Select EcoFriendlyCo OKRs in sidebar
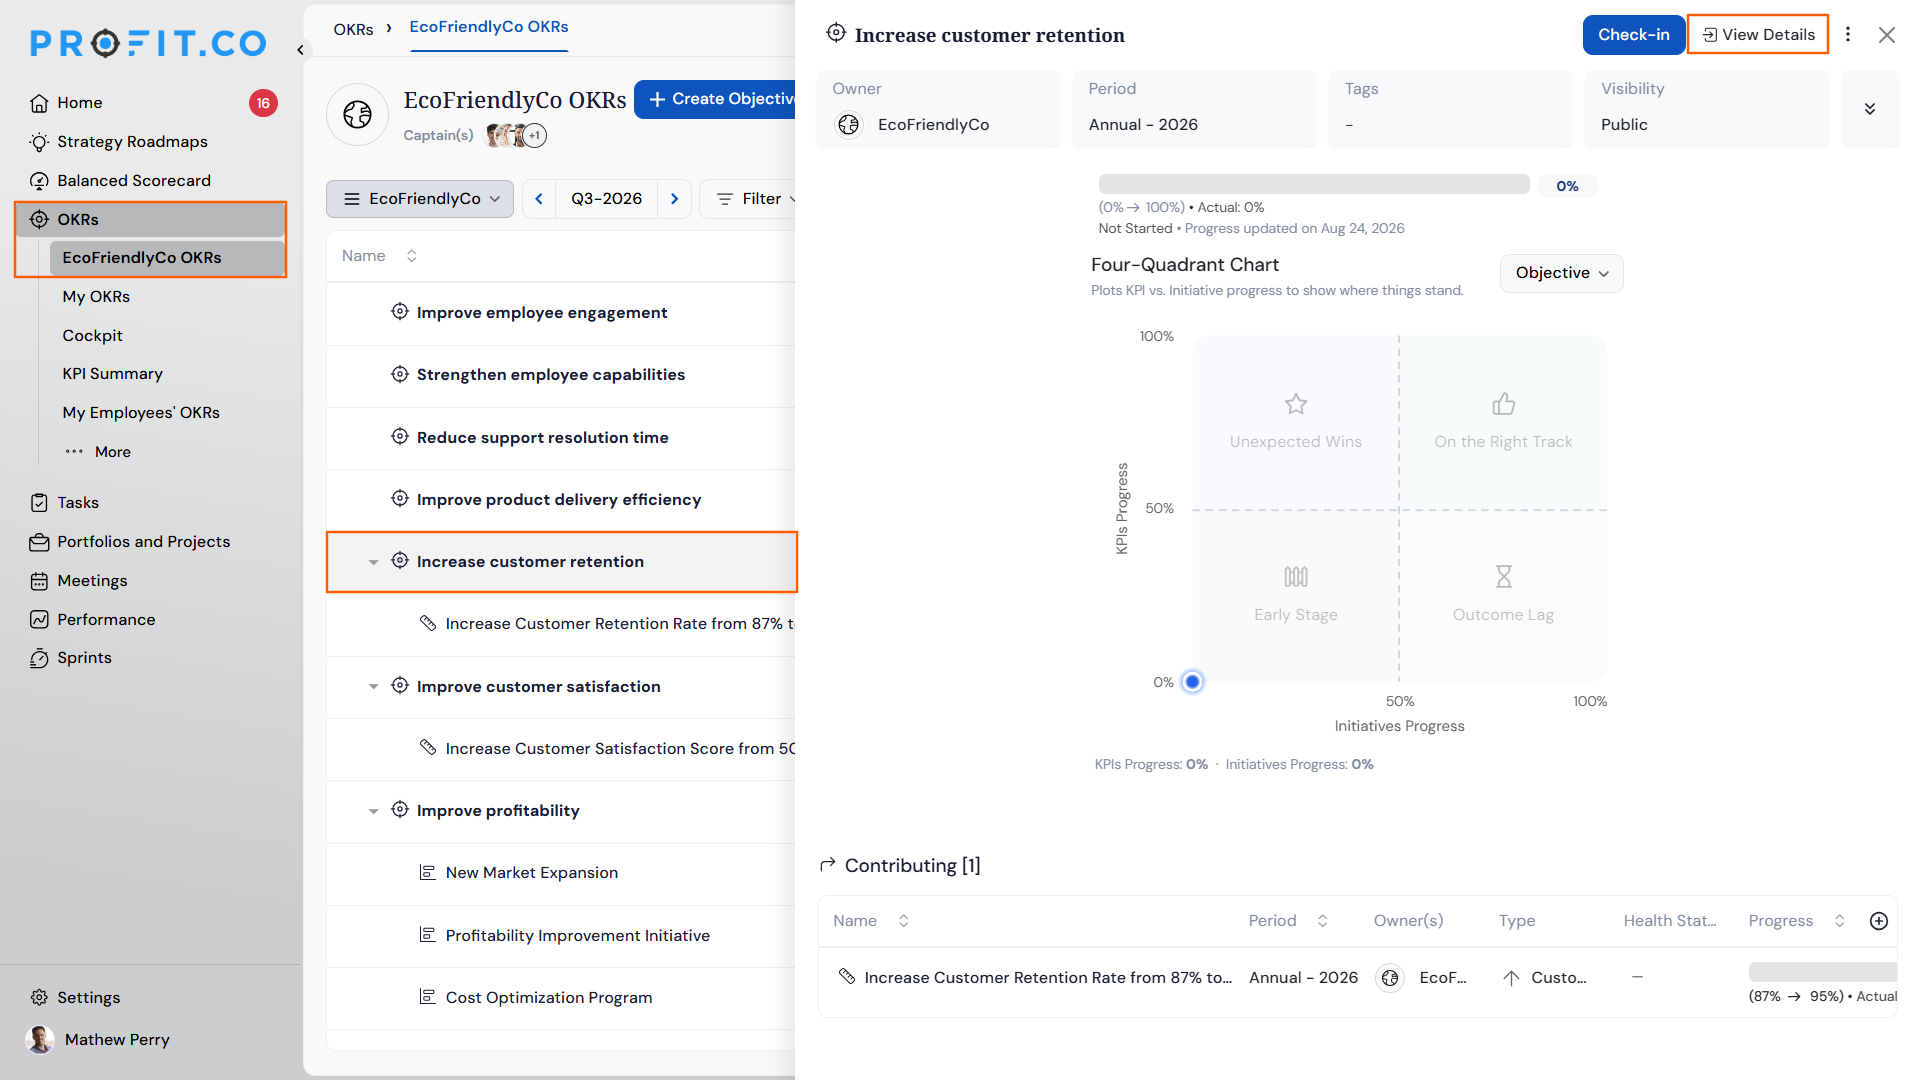The height and width of the screenshot is (1080, 1920). click(167, 258)
